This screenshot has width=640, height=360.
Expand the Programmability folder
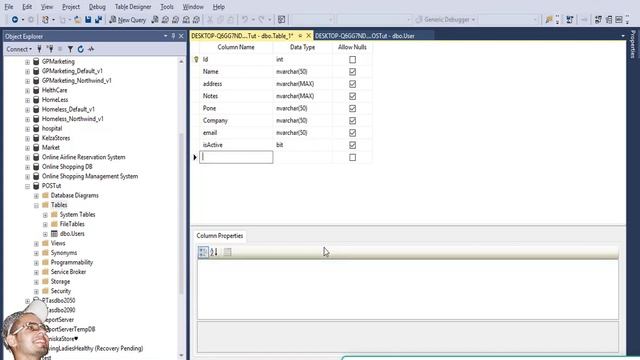click(36, 263)
